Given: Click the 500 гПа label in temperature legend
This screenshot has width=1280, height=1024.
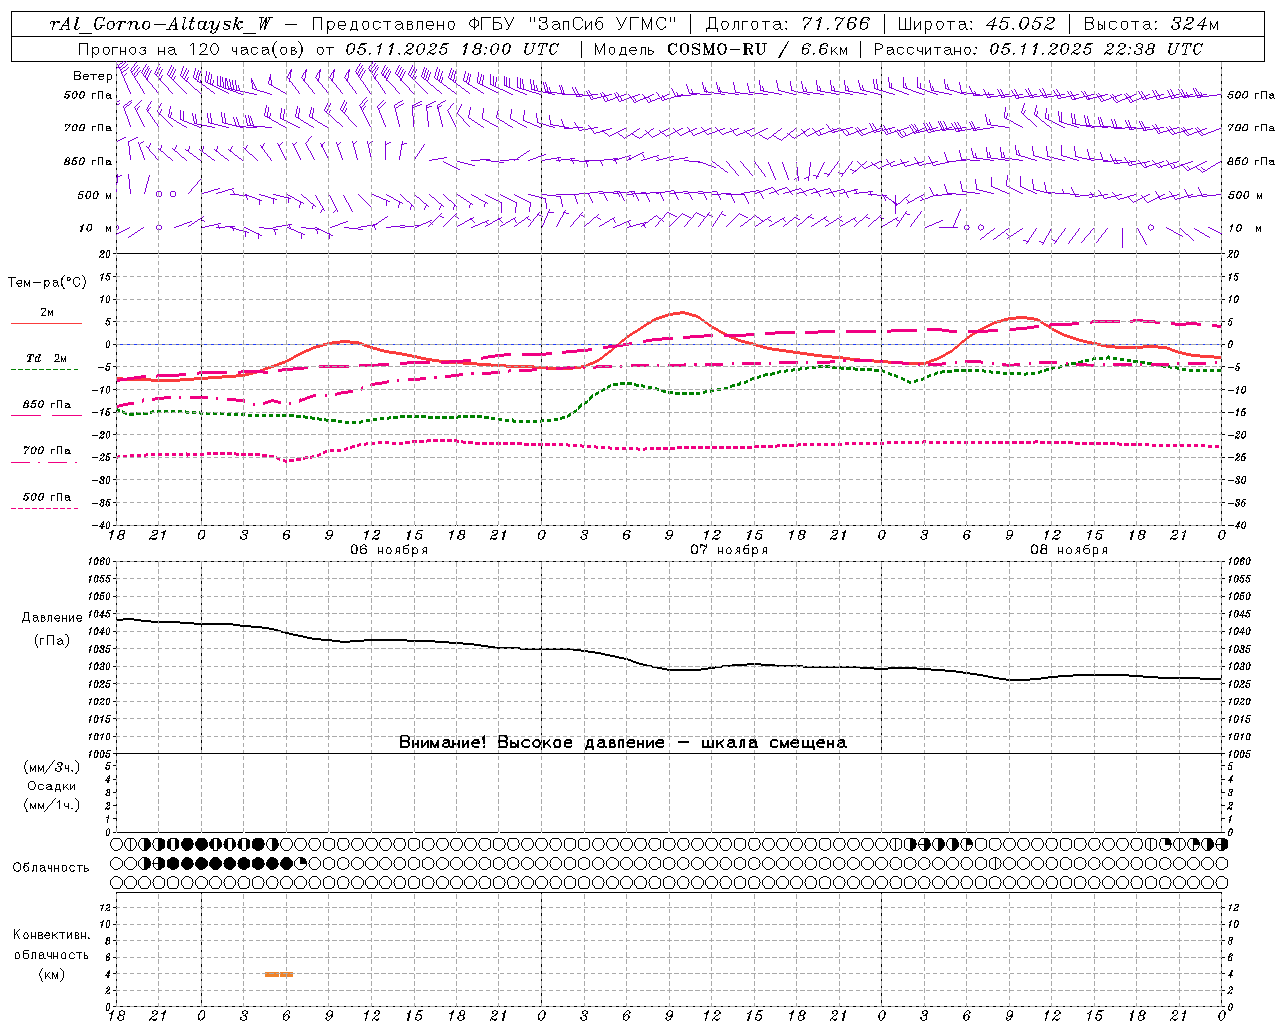Looking at the screenshot, I should (47, 497).
